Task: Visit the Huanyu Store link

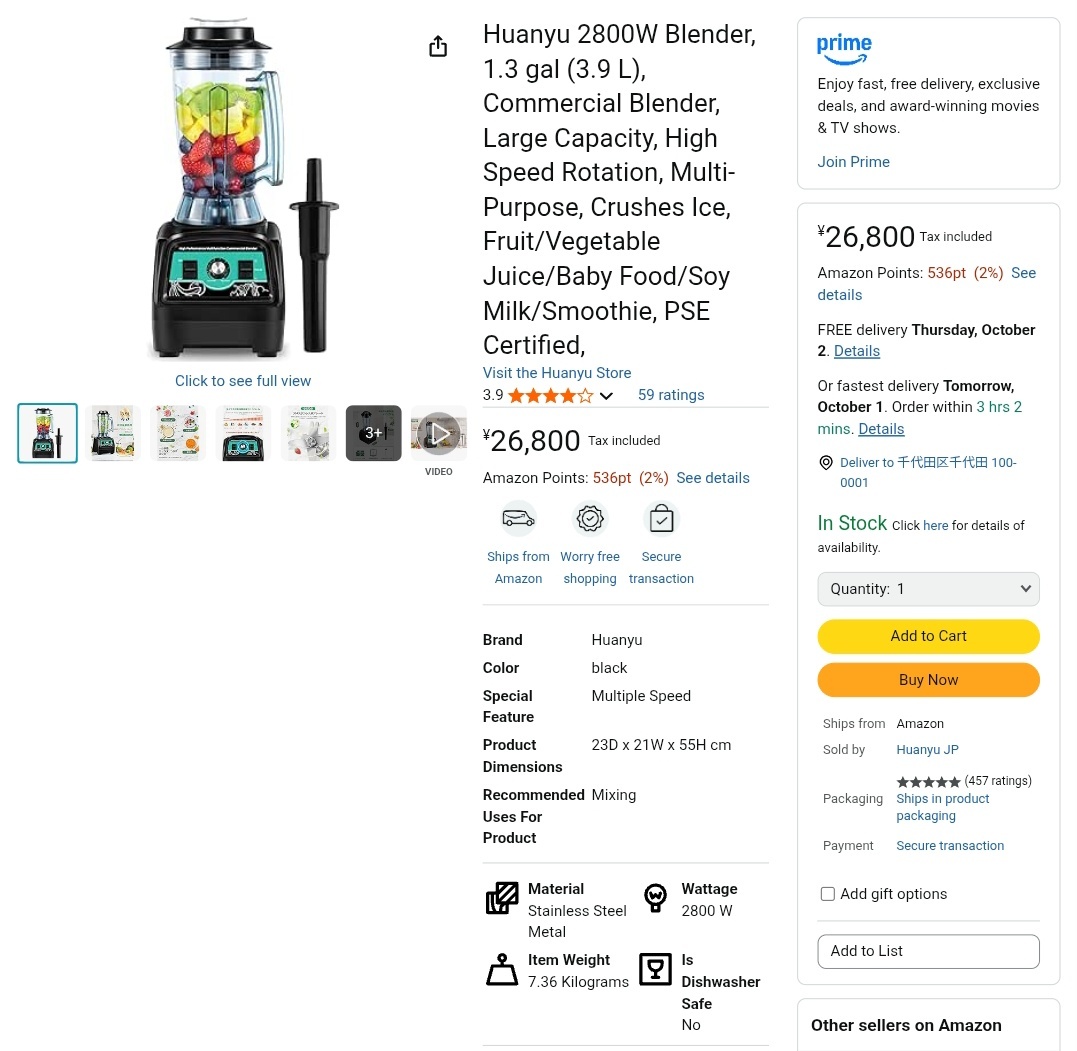Action: [557, 373]
